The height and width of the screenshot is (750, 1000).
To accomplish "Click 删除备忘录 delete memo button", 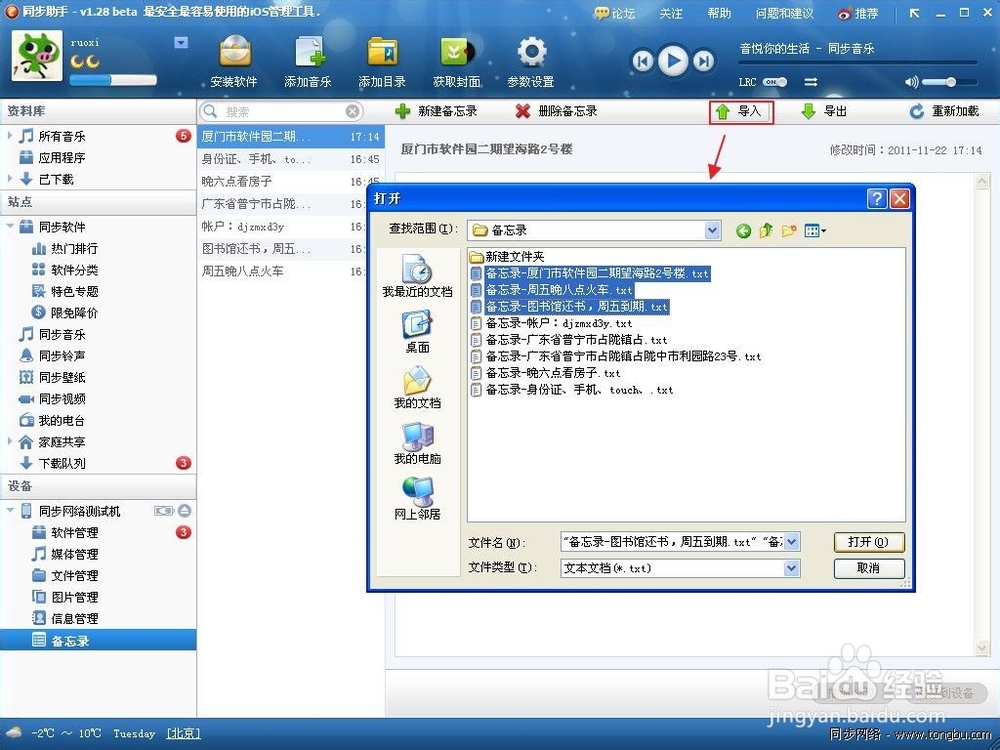I will click(556, 111).
